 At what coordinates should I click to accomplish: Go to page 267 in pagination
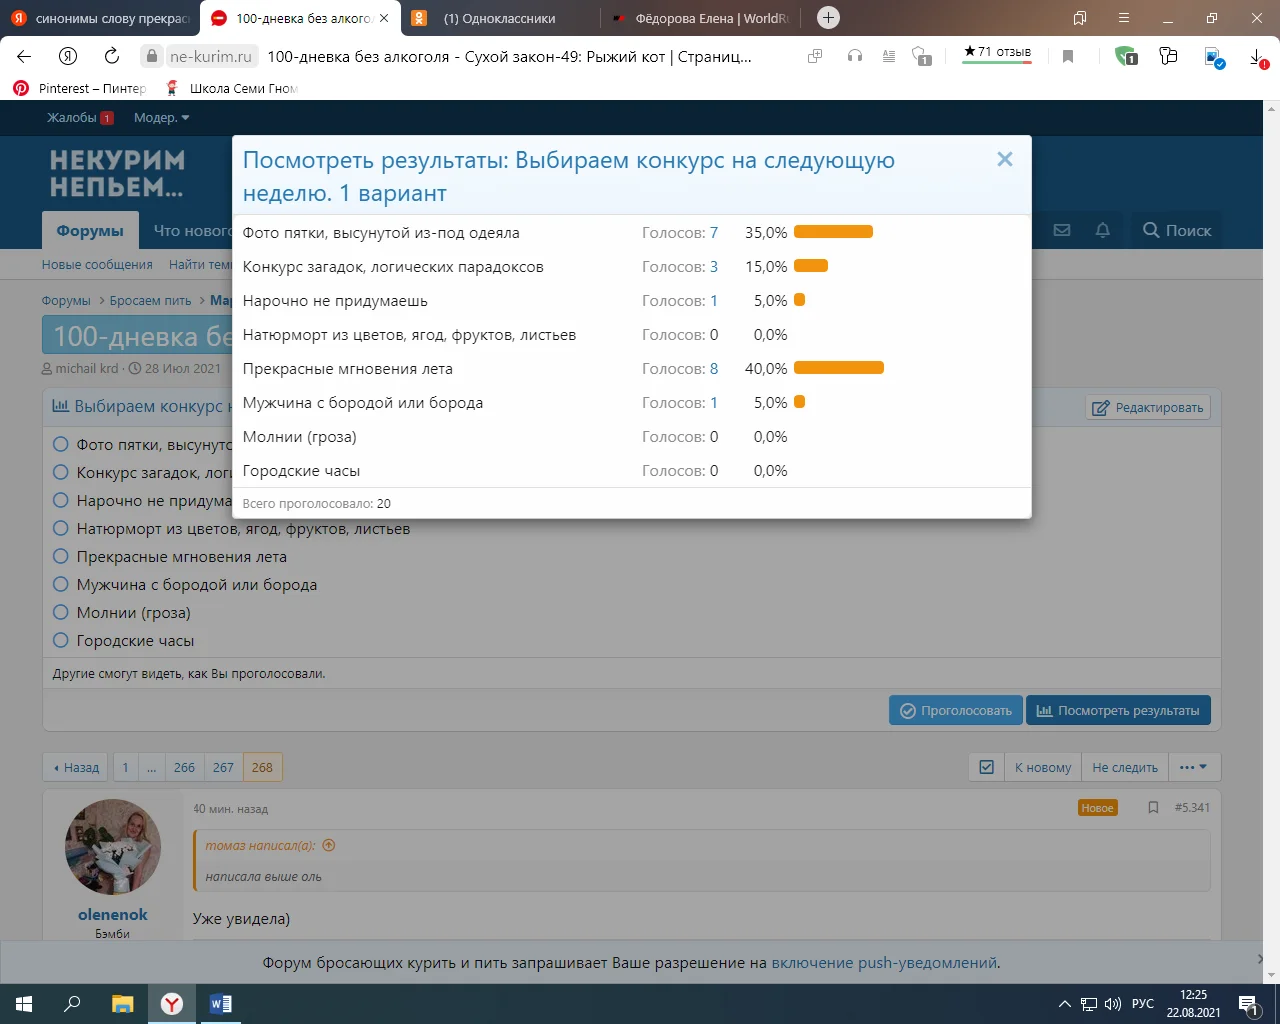point(223,767)
